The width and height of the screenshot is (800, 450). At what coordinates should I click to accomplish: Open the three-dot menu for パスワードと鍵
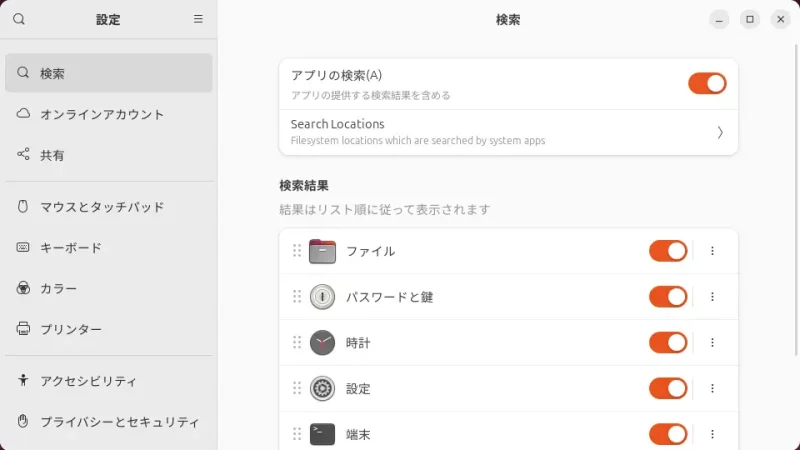click(x=712, y=297)
